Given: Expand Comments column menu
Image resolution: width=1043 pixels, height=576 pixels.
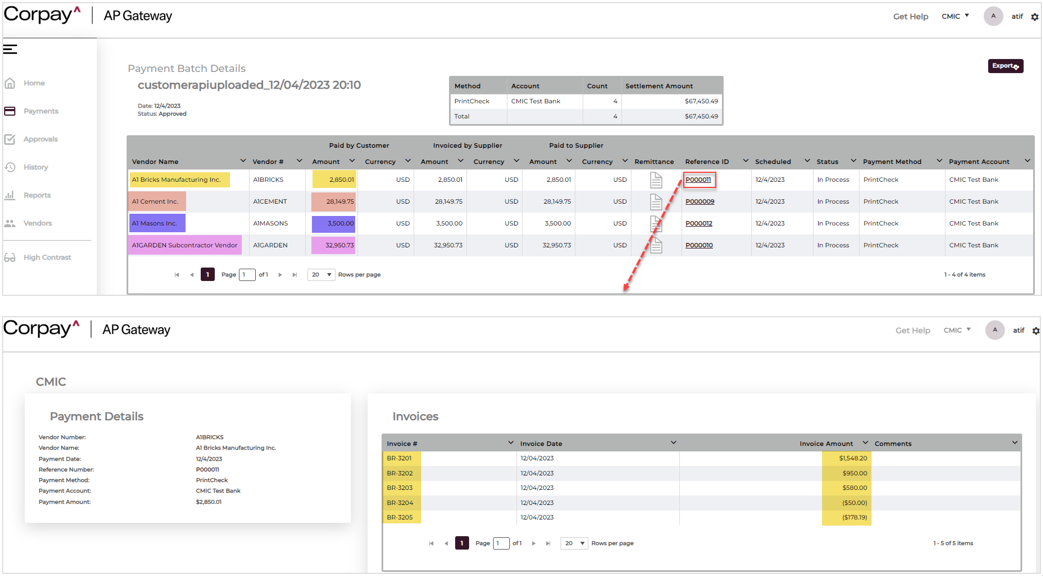Looking at the screenshot, I should (x=1014, y=443).
